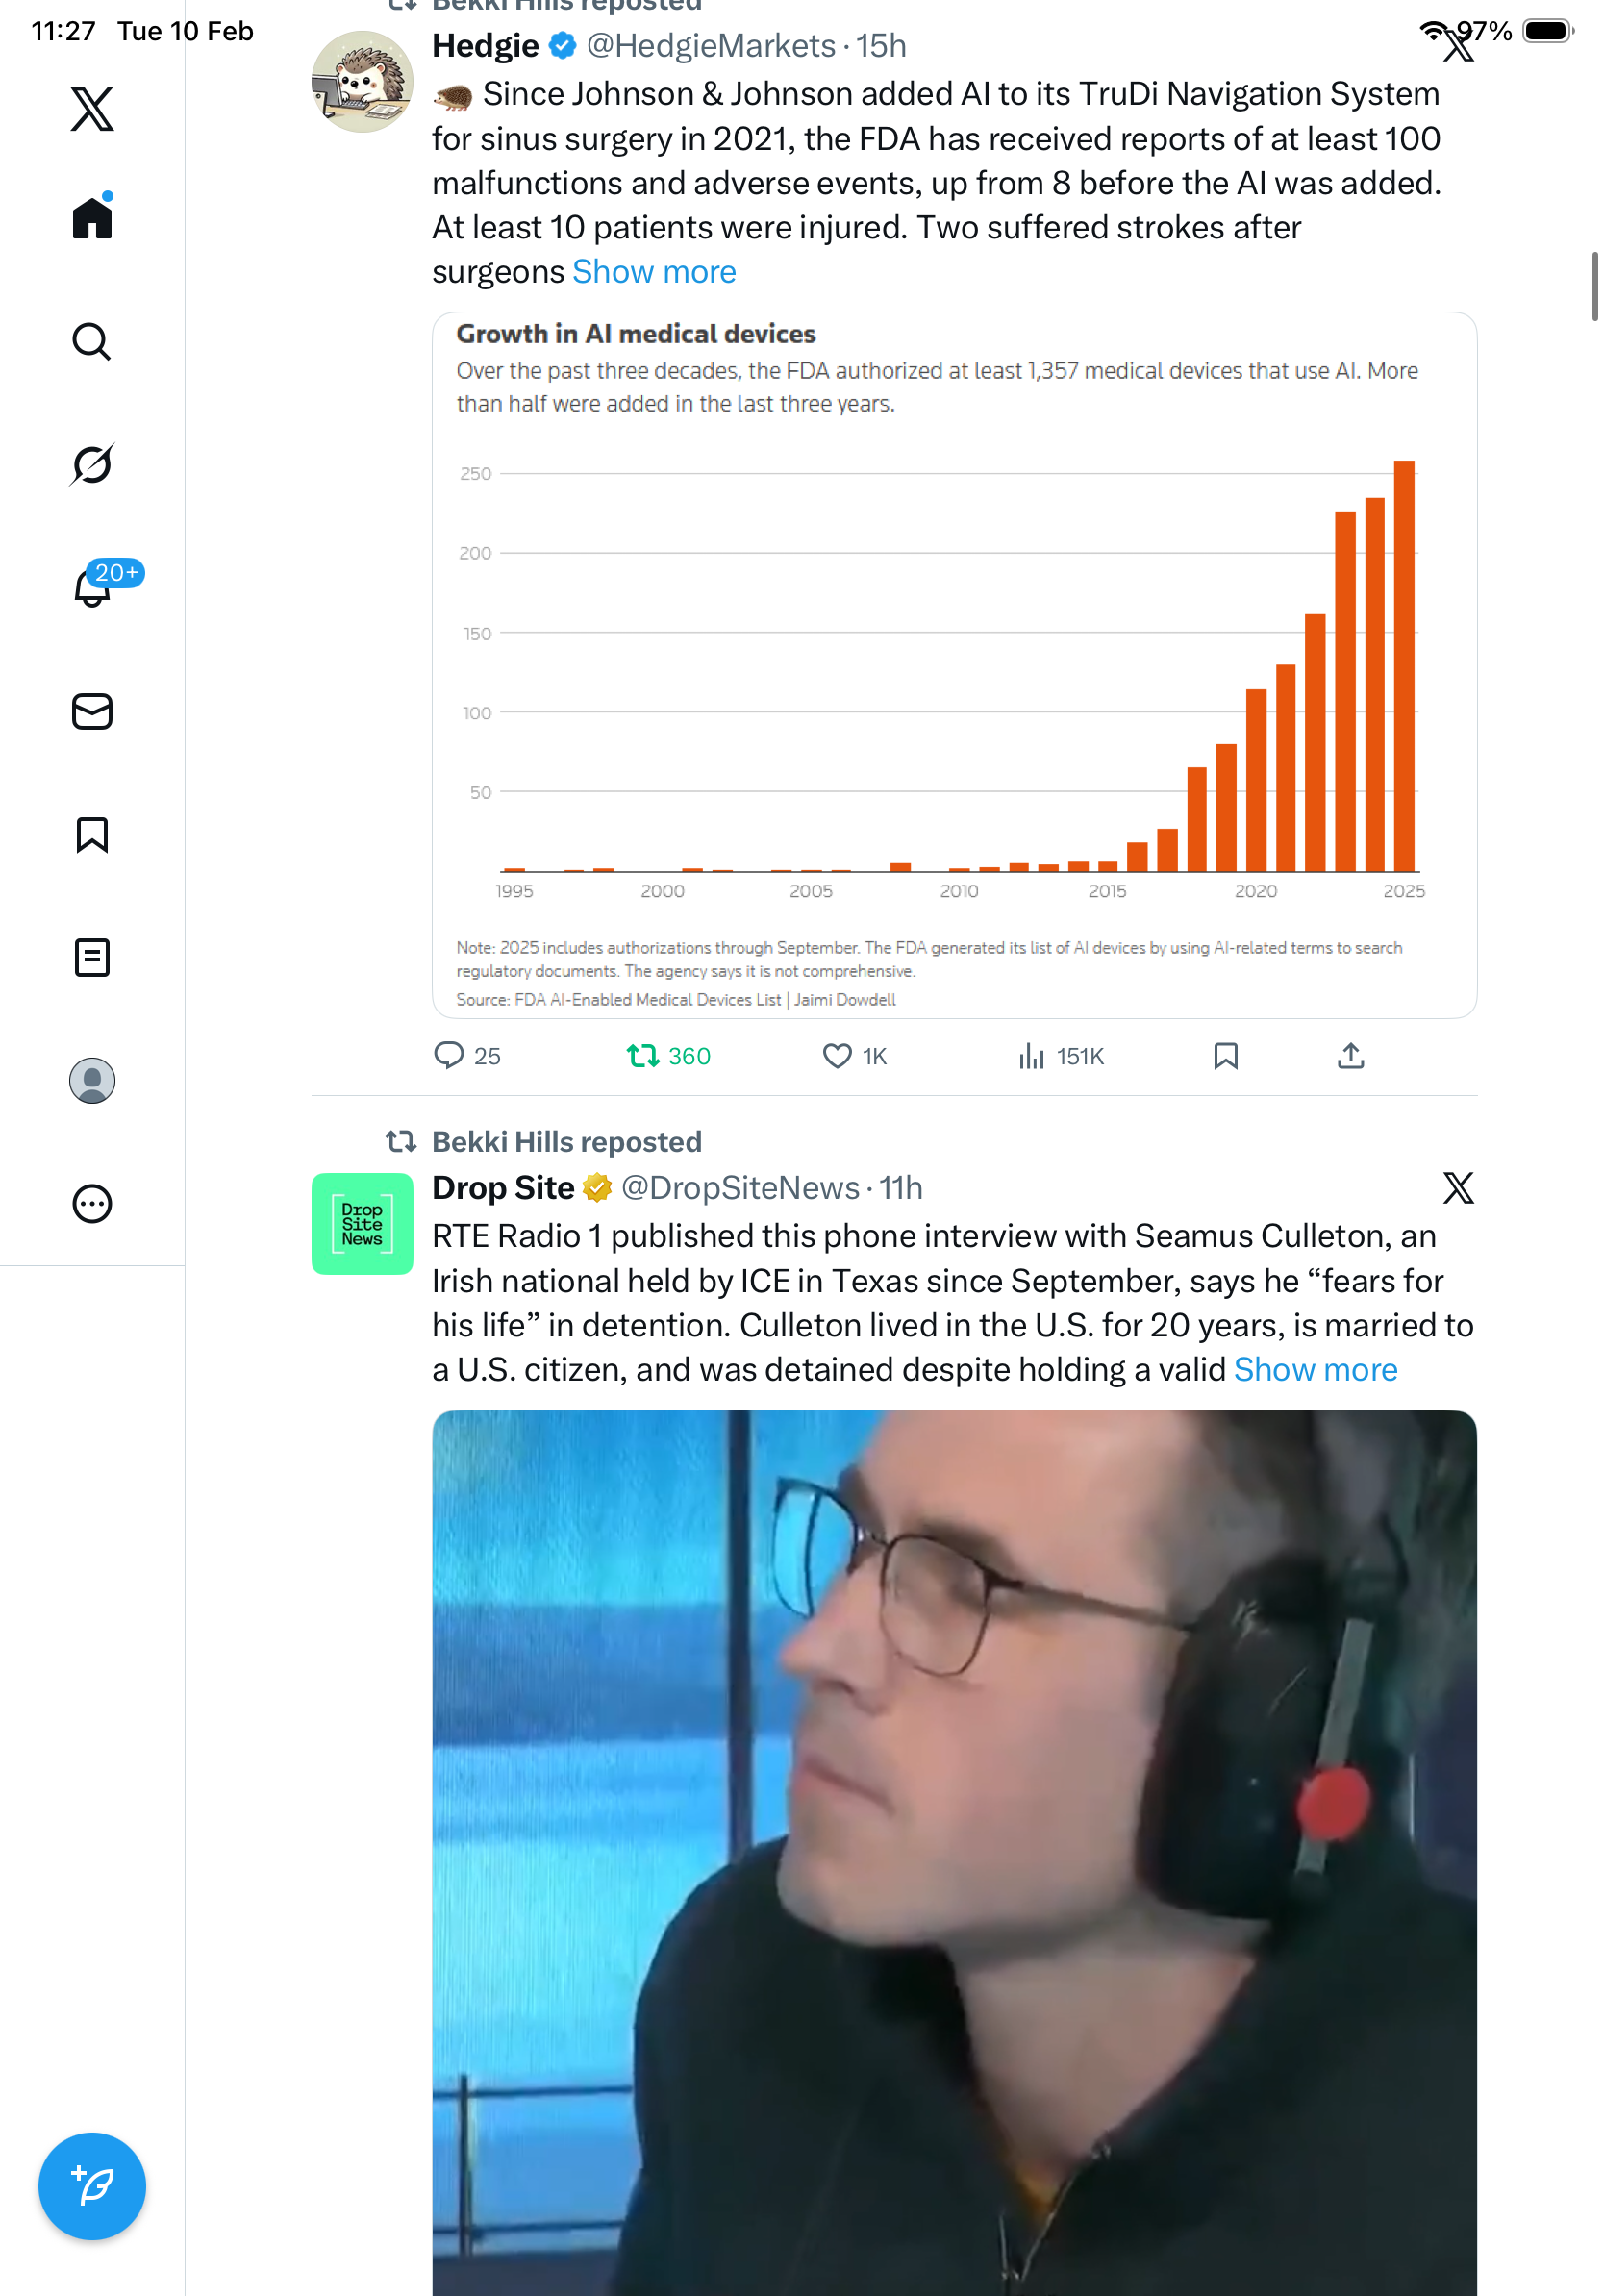This screenshot has width=1604, height=2296.
Task: Reply to Hedgie post with 25 comments
Action: [x=467, y=1056]
